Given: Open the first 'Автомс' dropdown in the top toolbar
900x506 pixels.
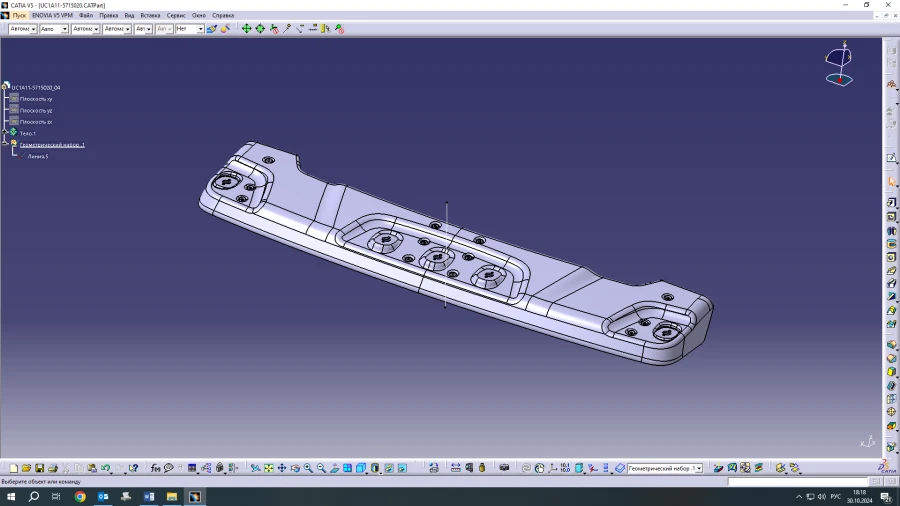Looking at the screenshot, I should (32, 29).
